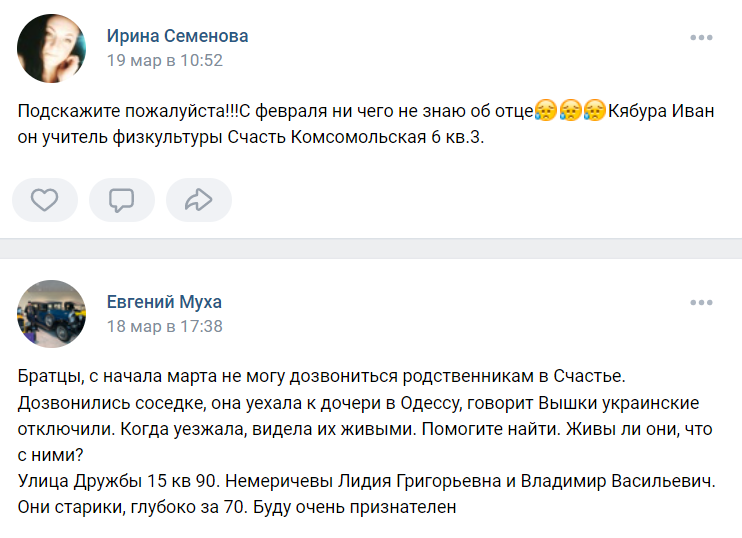Share Irina Semenova's post via arrow icon
The height and width of the screenshot is (538, 742).
tap(199, 200)
